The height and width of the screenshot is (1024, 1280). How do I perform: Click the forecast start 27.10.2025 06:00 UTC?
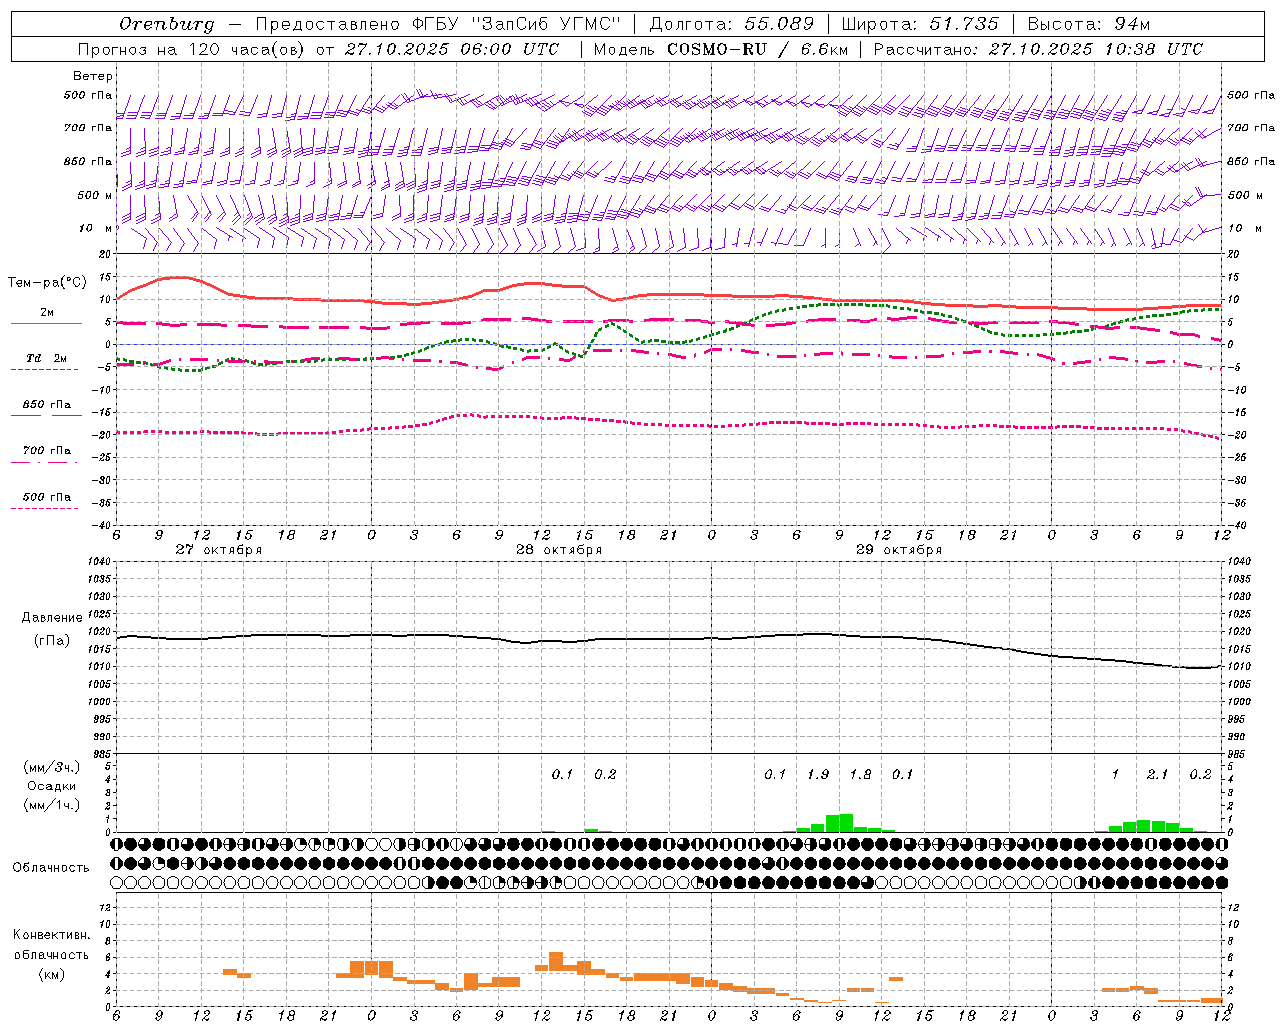coord(452,49)
